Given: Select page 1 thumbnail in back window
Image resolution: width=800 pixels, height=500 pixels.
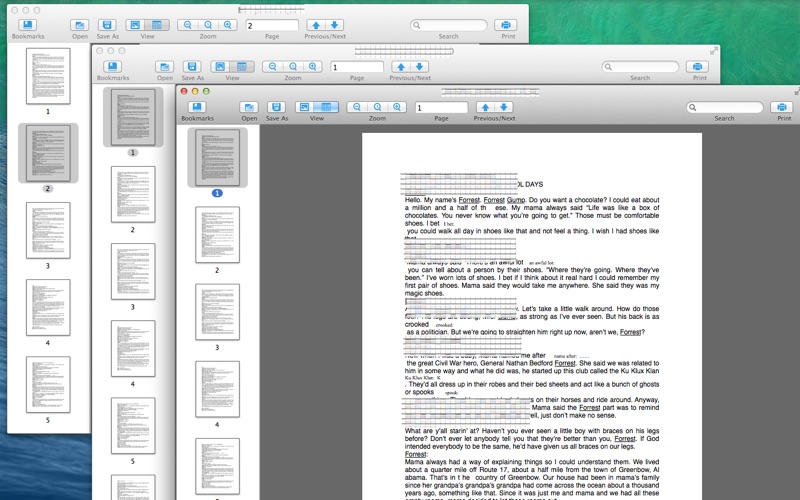Looking at the screenshot, I should [x=48, y=76].
